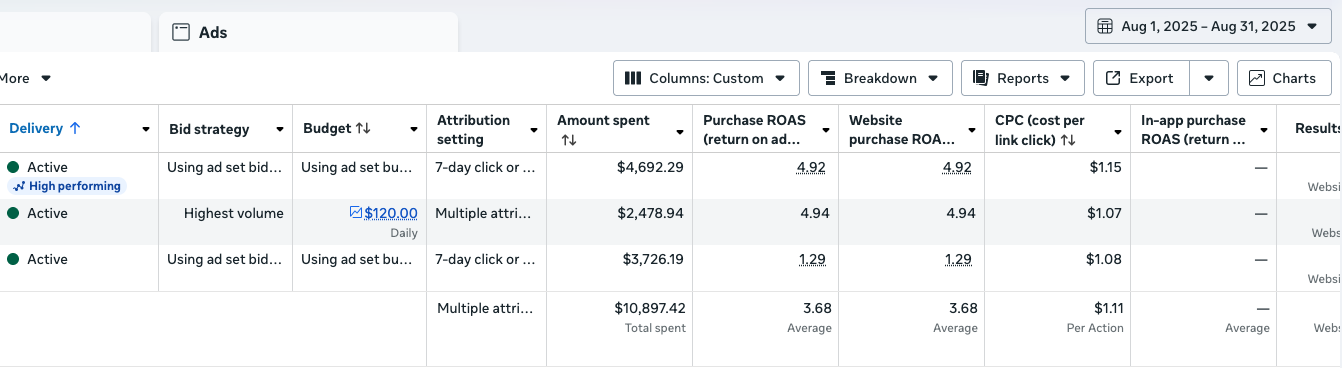Edit the $120.00 daily budget link
The image size is (1342, 368).
coord(391,213)
